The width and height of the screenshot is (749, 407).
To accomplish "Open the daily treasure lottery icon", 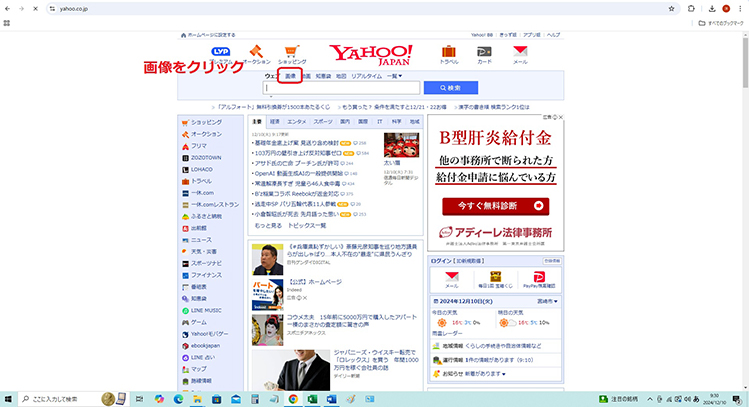I will point(495,276).
